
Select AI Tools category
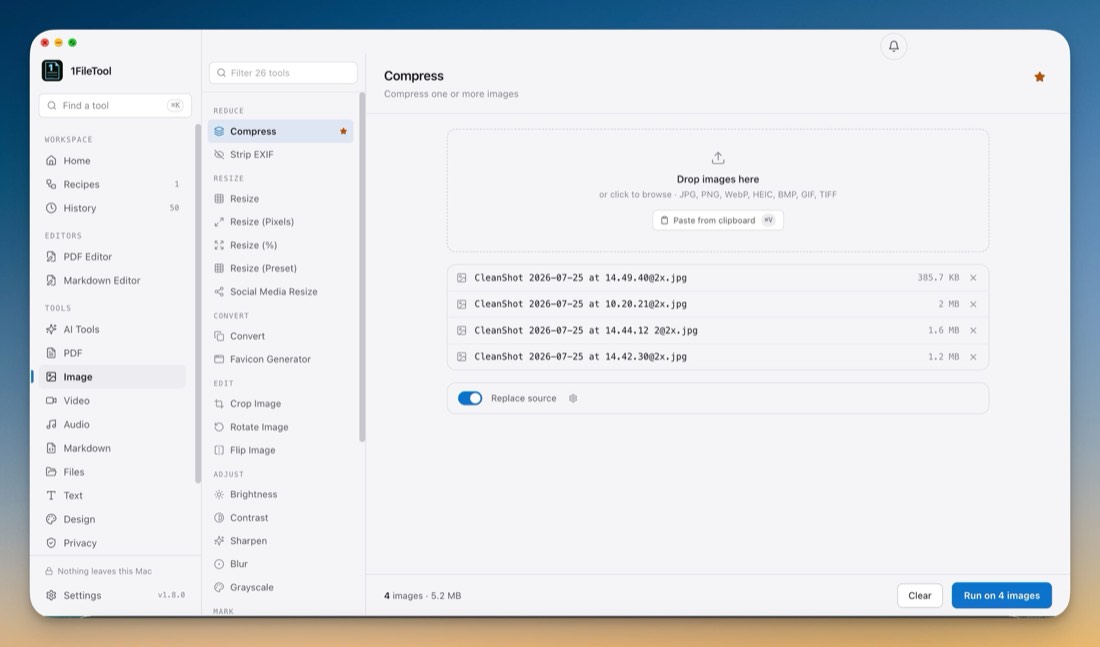[112, 329]
